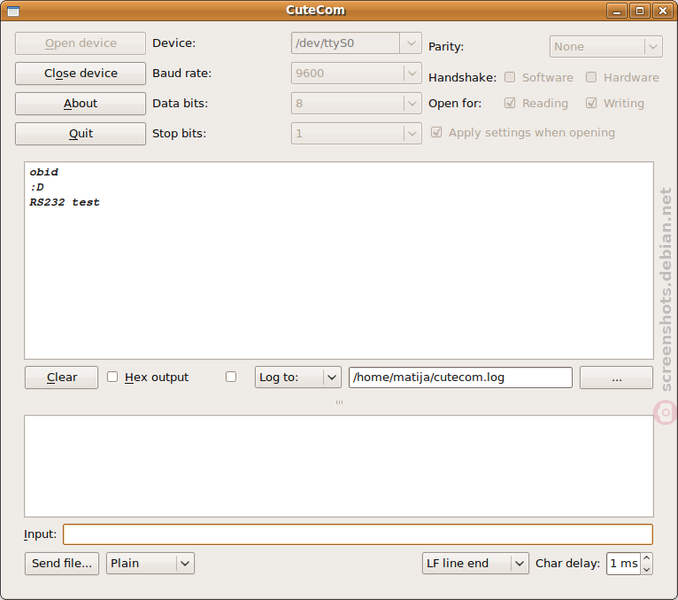Click the greyed Open device button
The image size is (678, 600).
(80, 43)
